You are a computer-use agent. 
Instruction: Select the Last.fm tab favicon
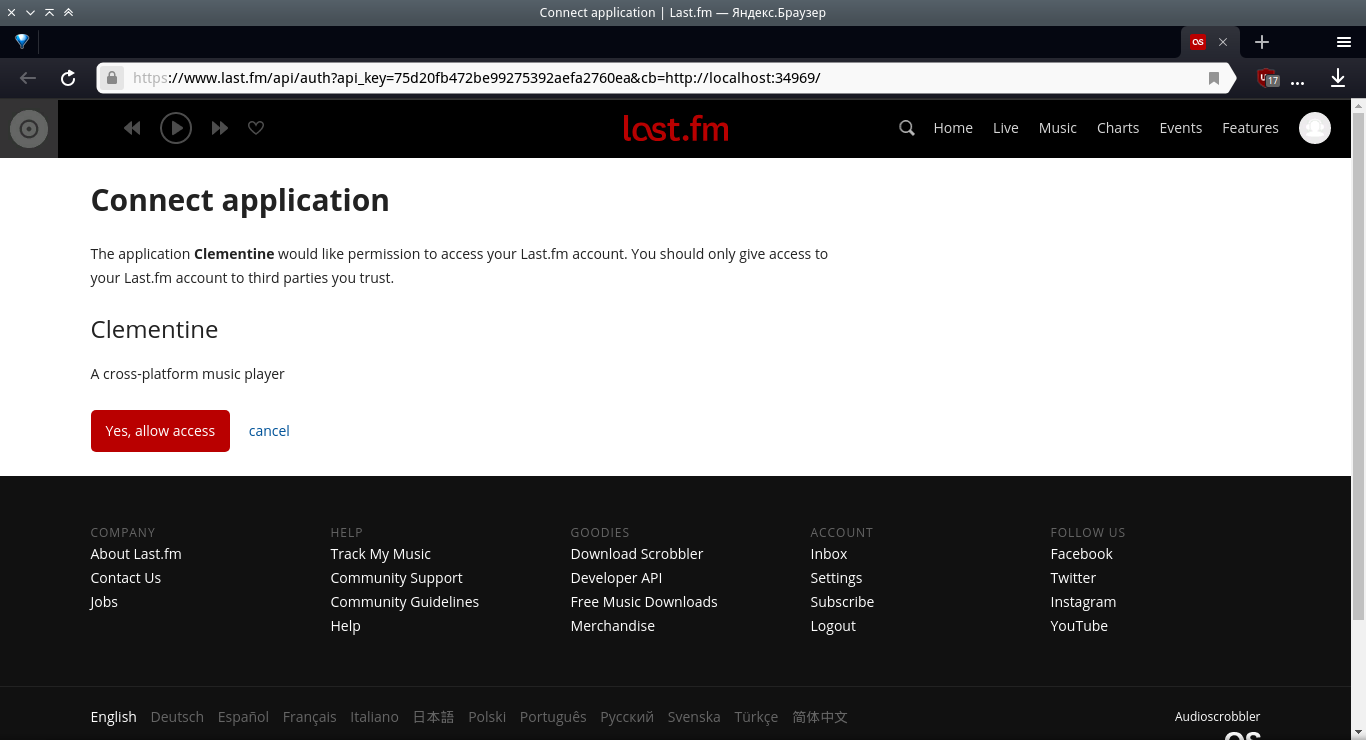[1197, 42]
